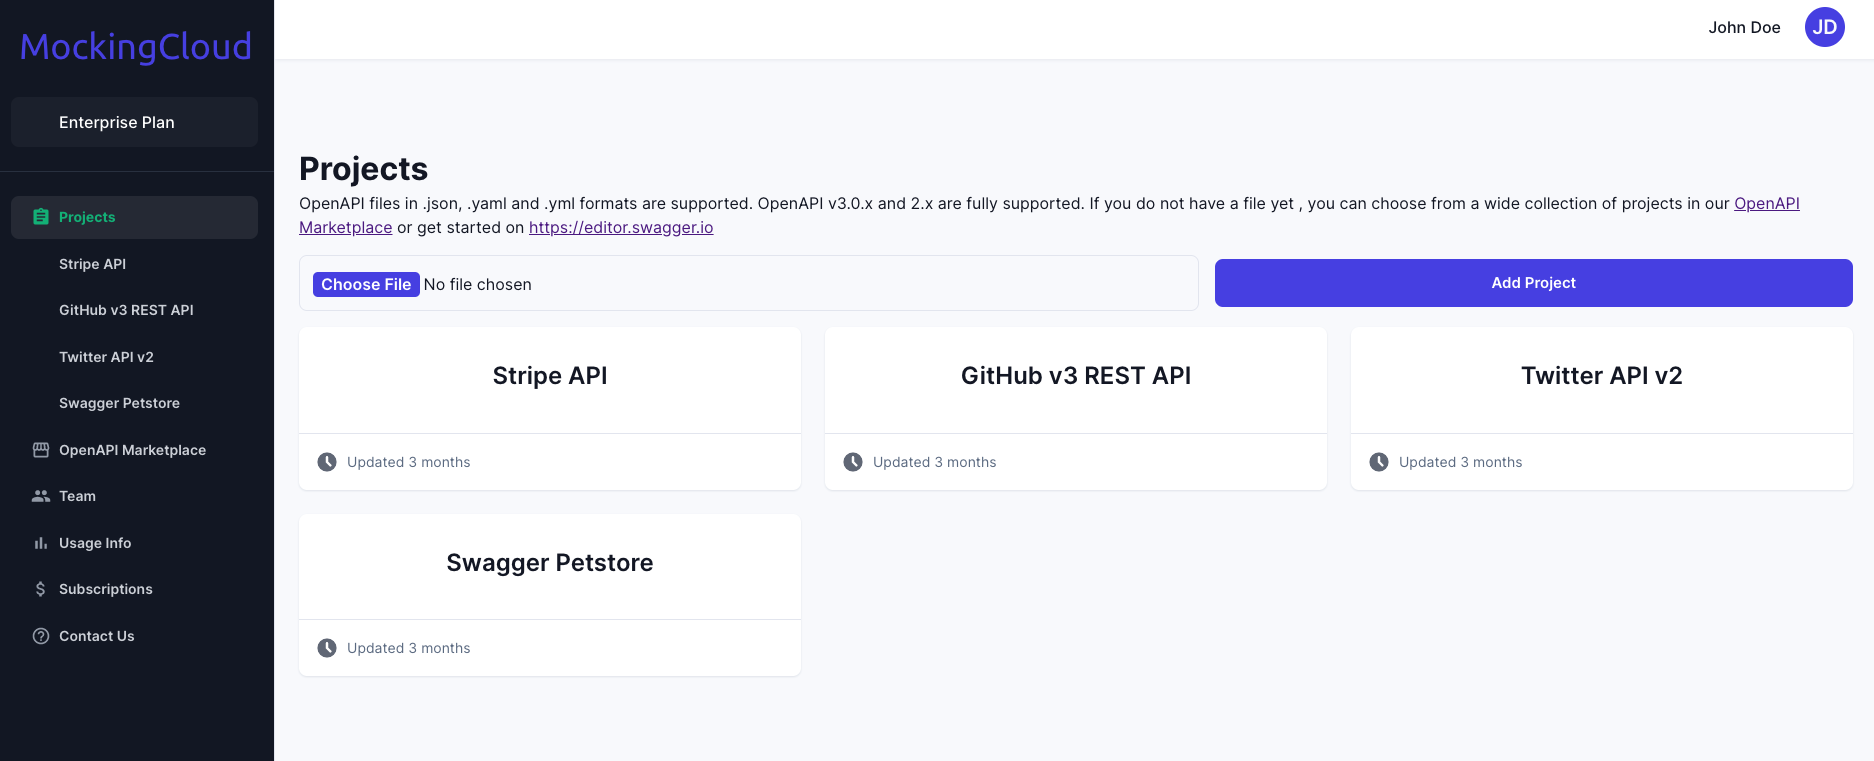This screenshot has height=761, width=1874.
Task: Click the clock icon on Twitter API v2 card
Action: pos(1379,462)
